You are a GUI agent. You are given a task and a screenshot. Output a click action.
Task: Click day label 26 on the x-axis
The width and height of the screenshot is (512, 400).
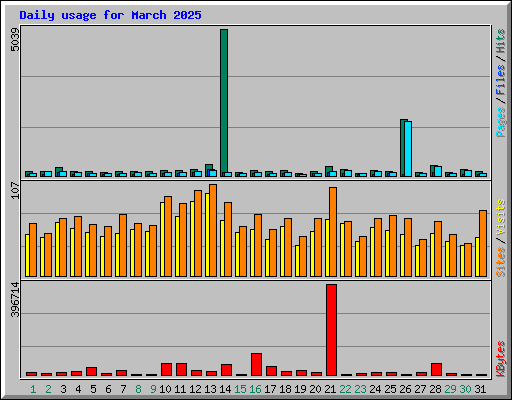tap(405, 389)
